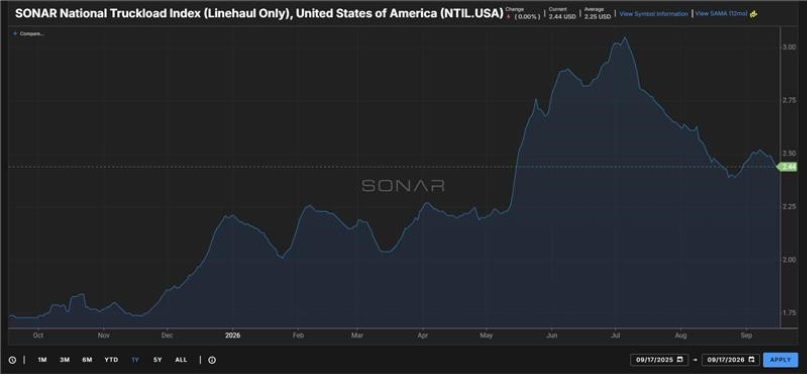This screenshot has width=807, height=375.
Task: Click the yellow icon beside View SAMA link
Action: 753,14
